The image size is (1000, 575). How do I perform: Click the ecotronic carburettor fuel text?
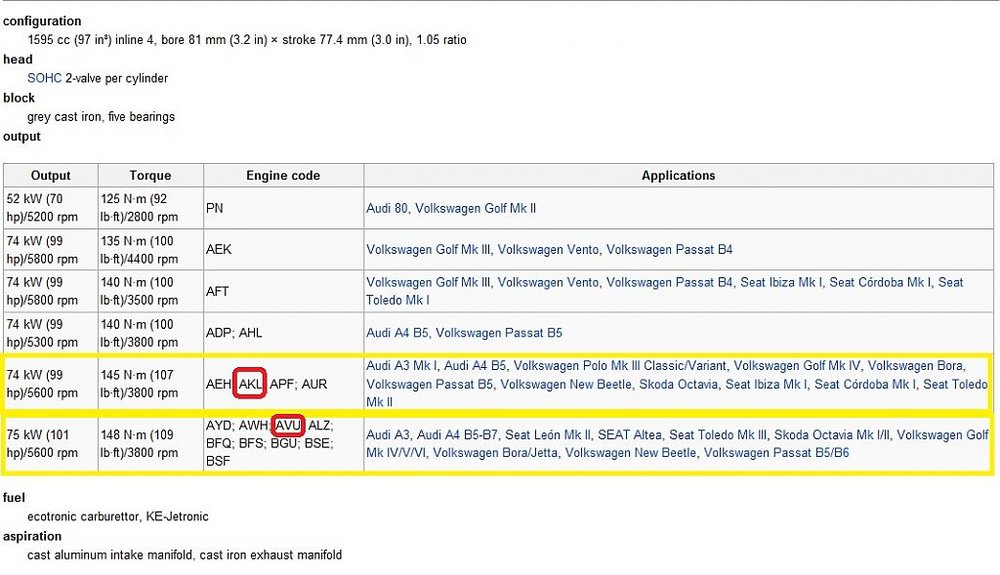(x=118, y=516)
